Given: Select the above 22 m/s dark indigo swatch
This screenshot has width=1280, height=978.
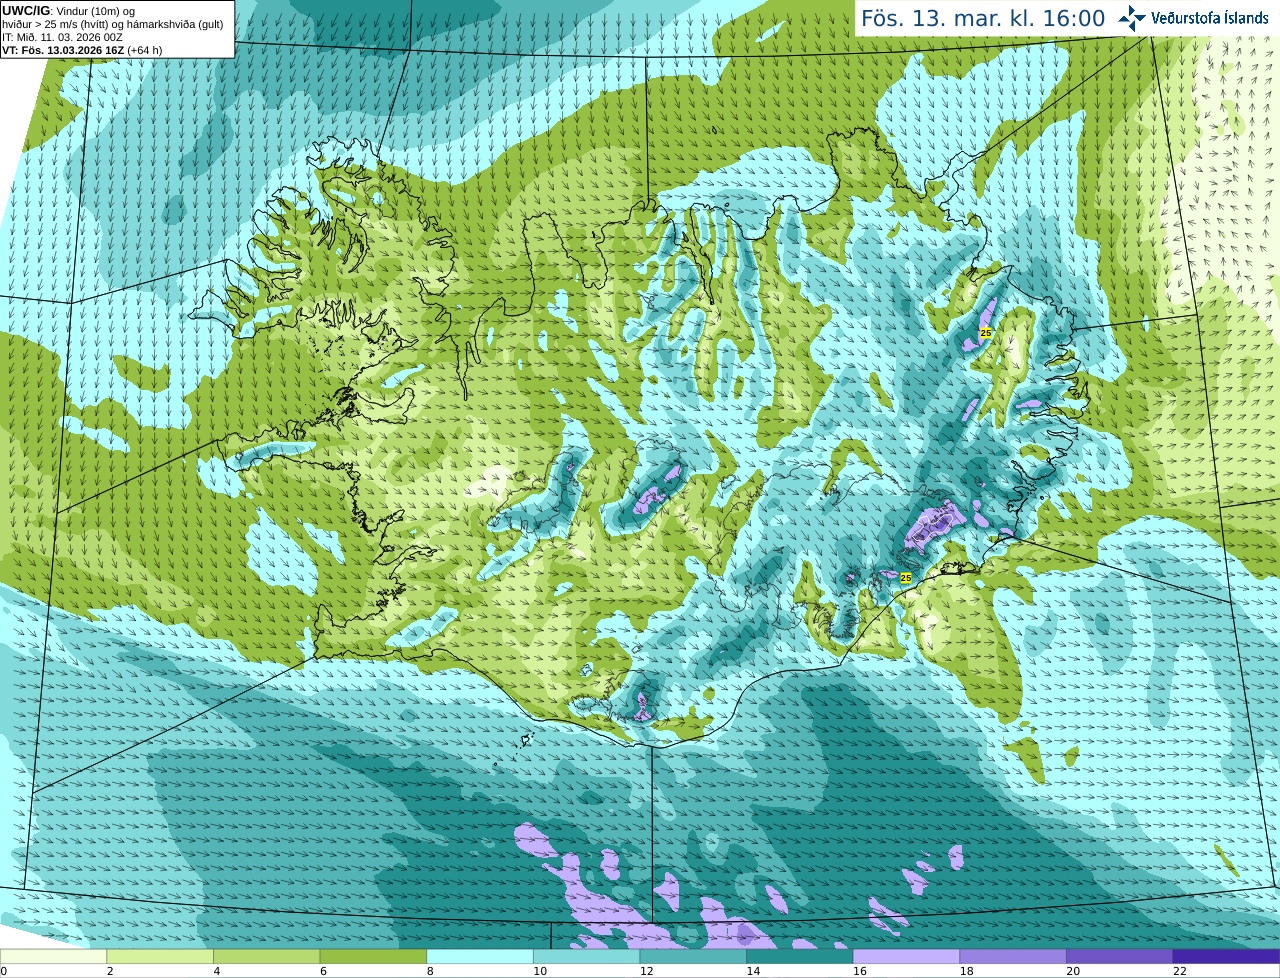Looking at the screenshot, I should click(x=1226, y=956).
